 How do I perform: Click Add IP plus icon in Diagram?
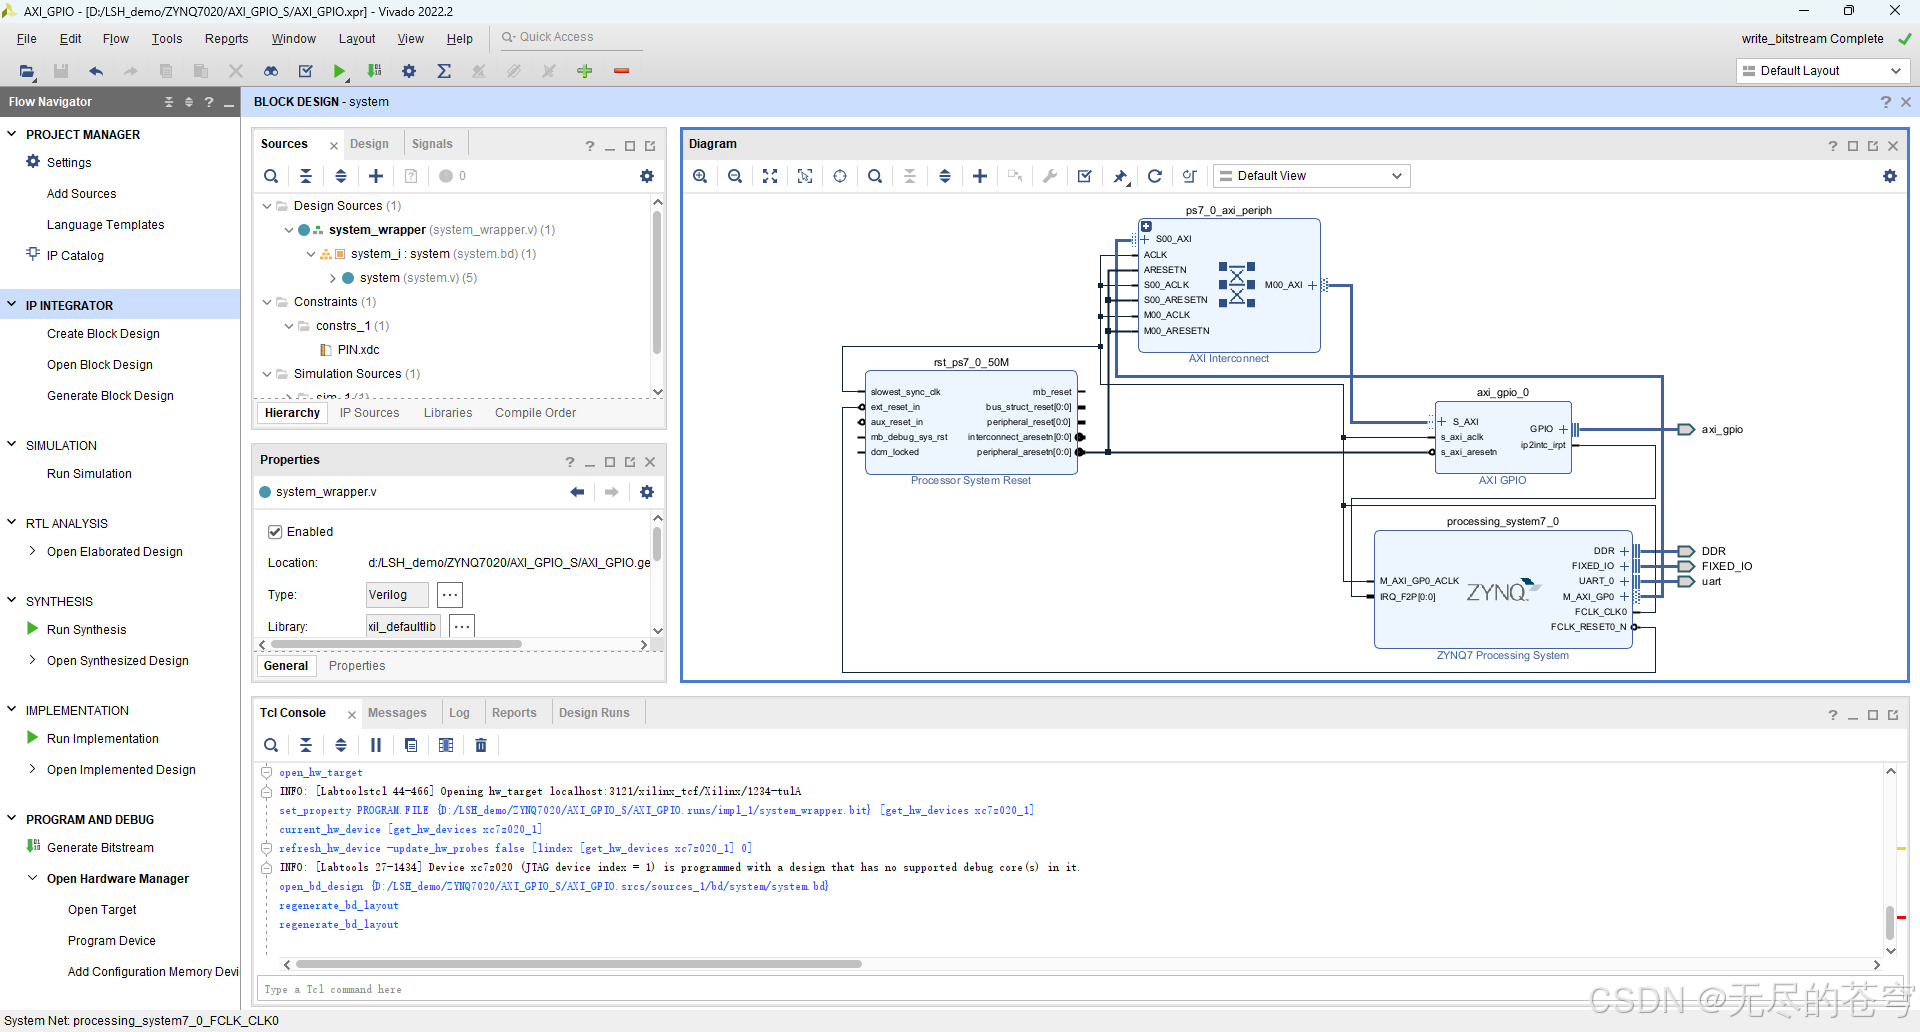tap(980, 176)
